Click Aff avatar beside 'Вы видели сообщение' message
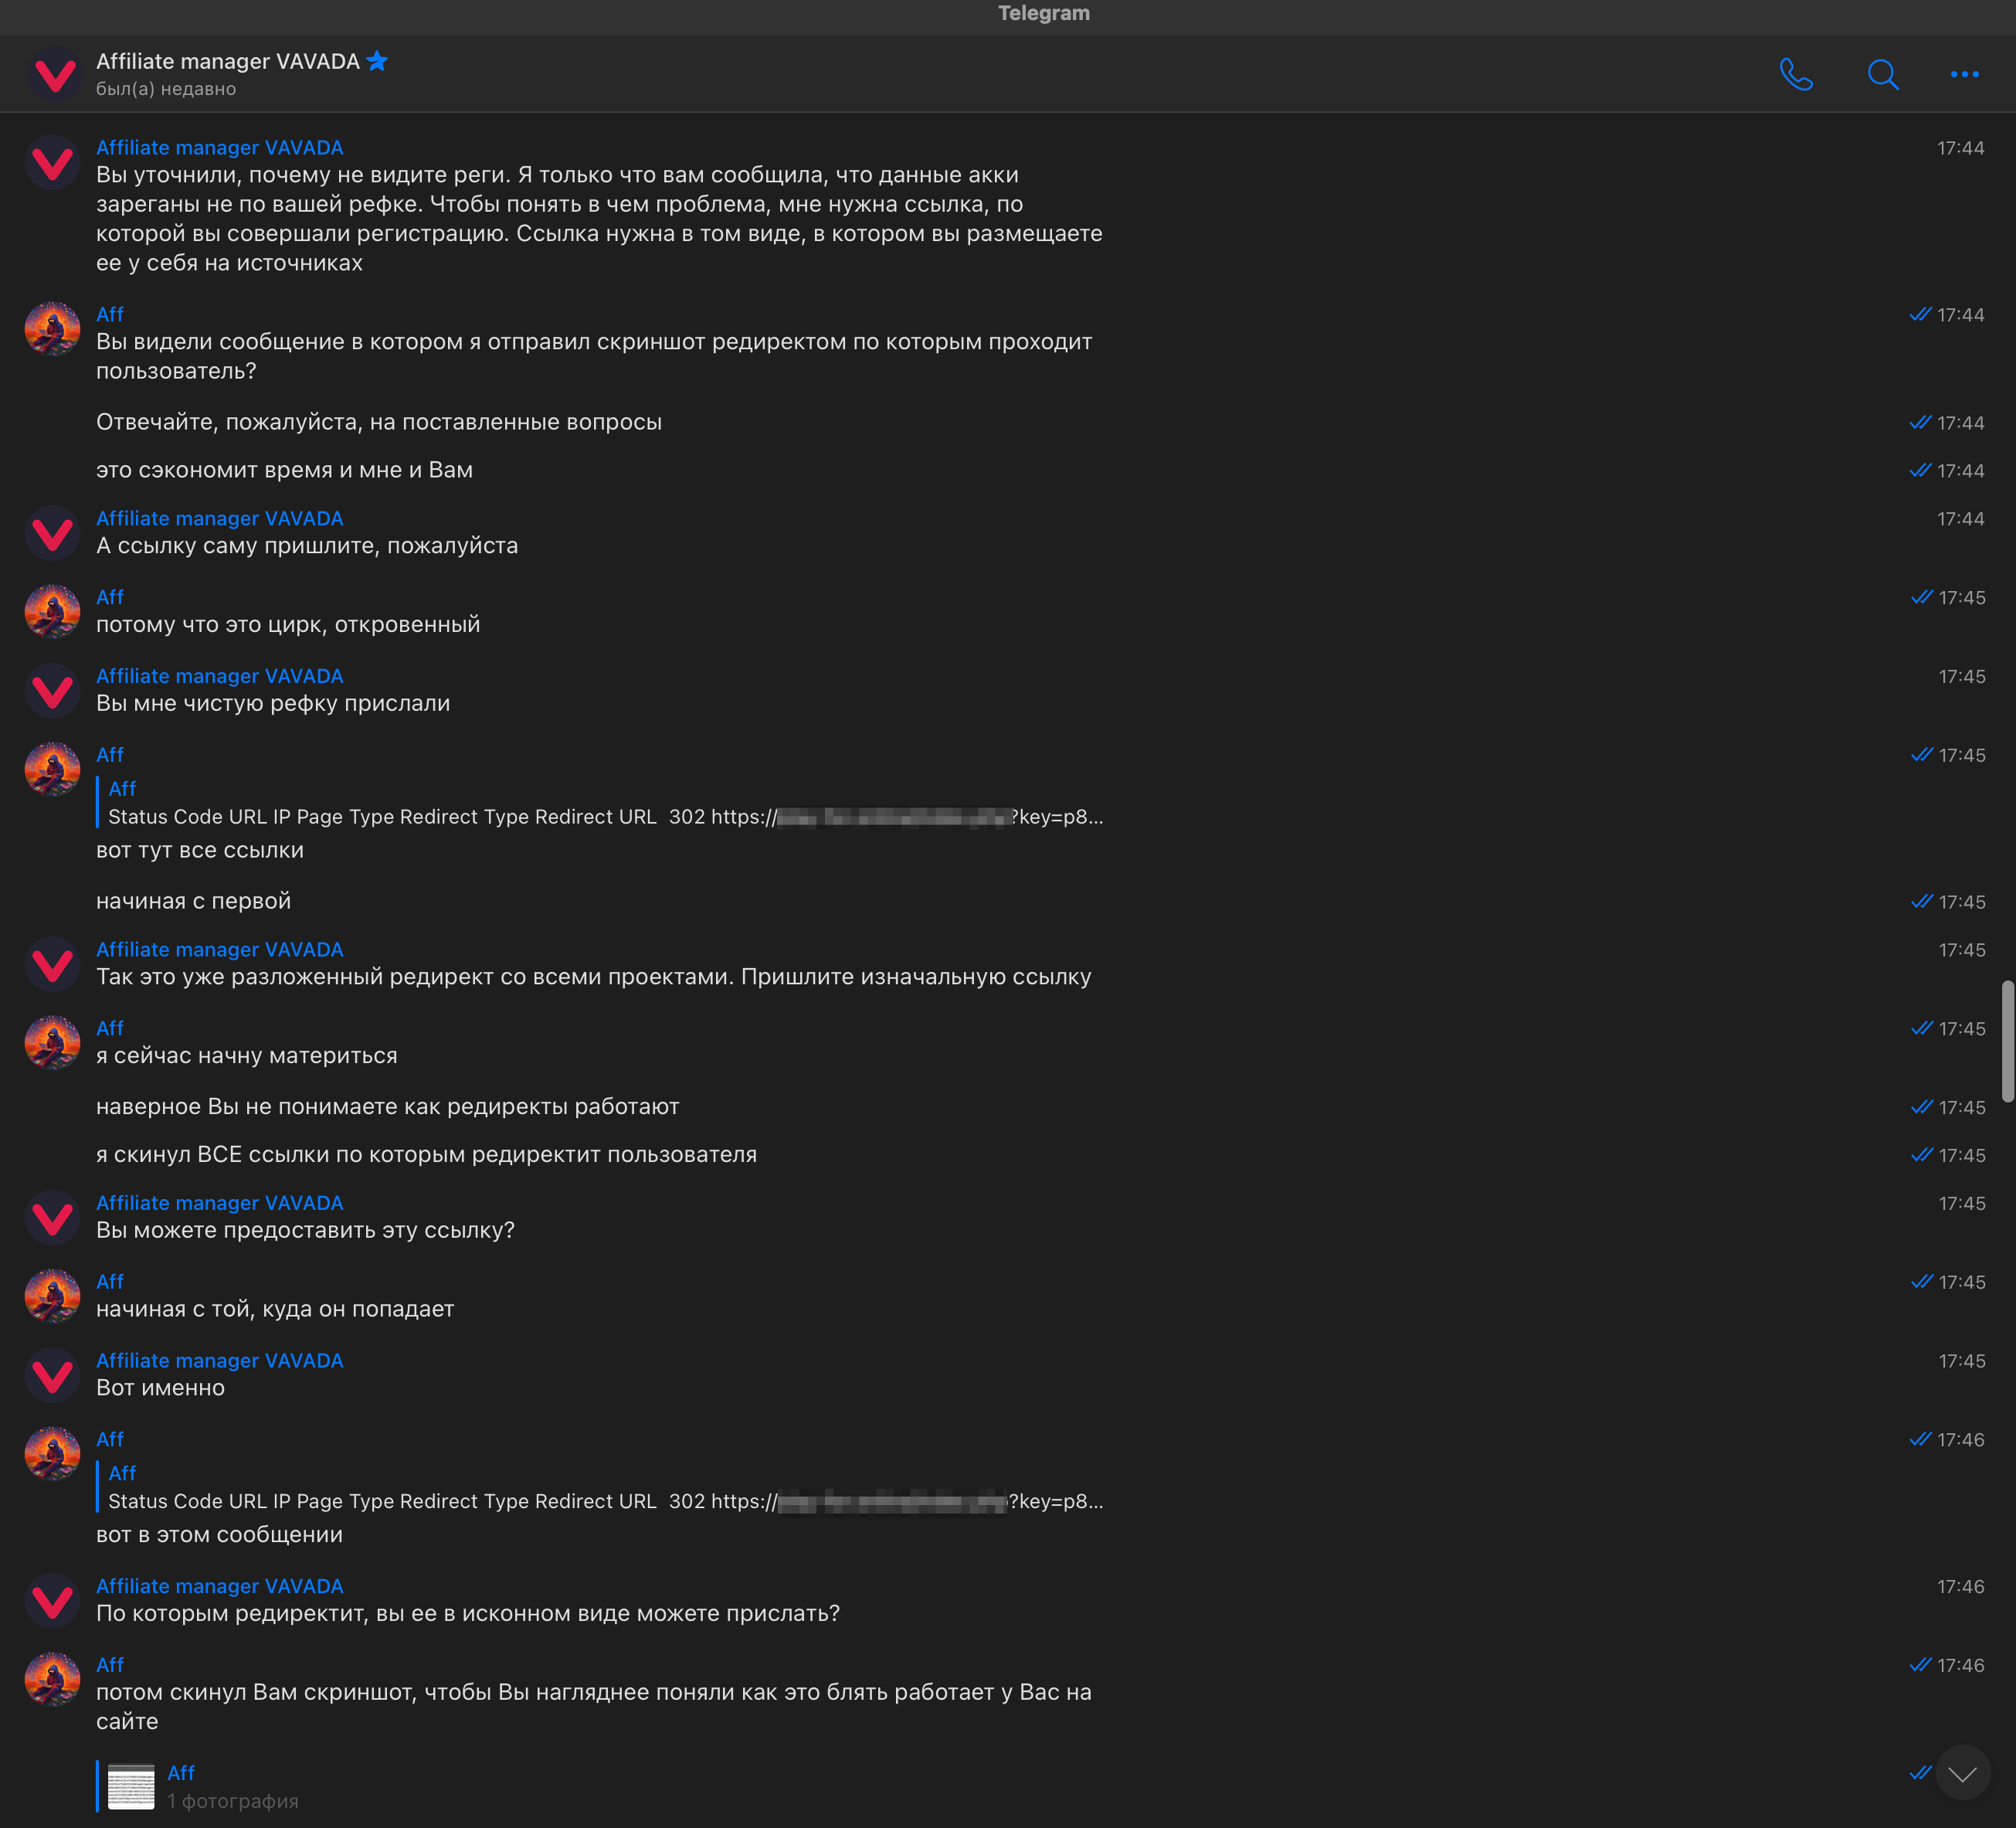This screenshot has width=2016, height=1828. [x=53, y=329]
